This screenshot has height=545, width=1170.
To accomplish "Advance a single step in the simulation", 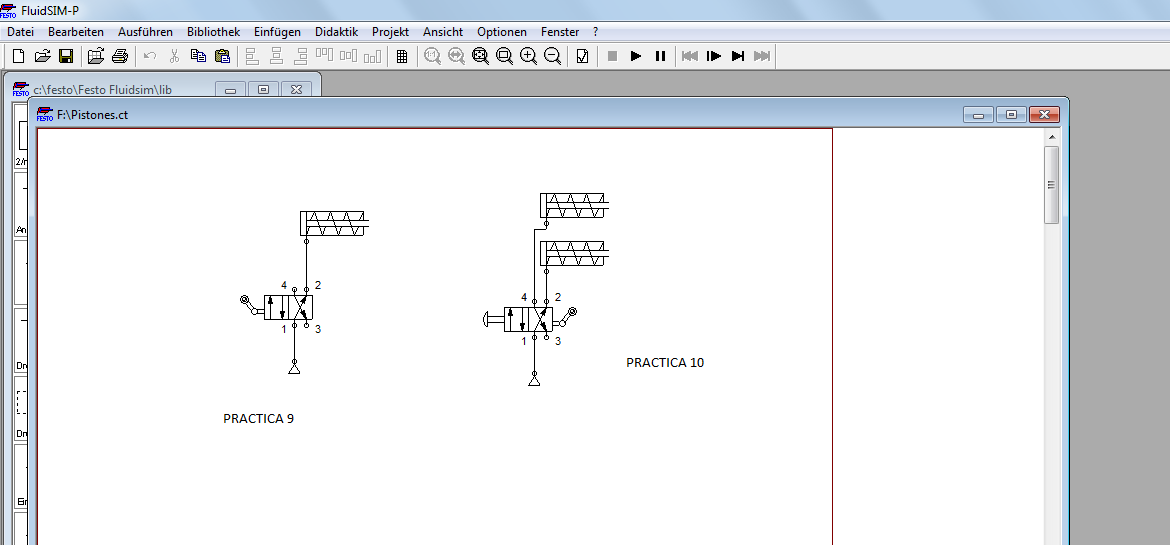I will [713, 56].
